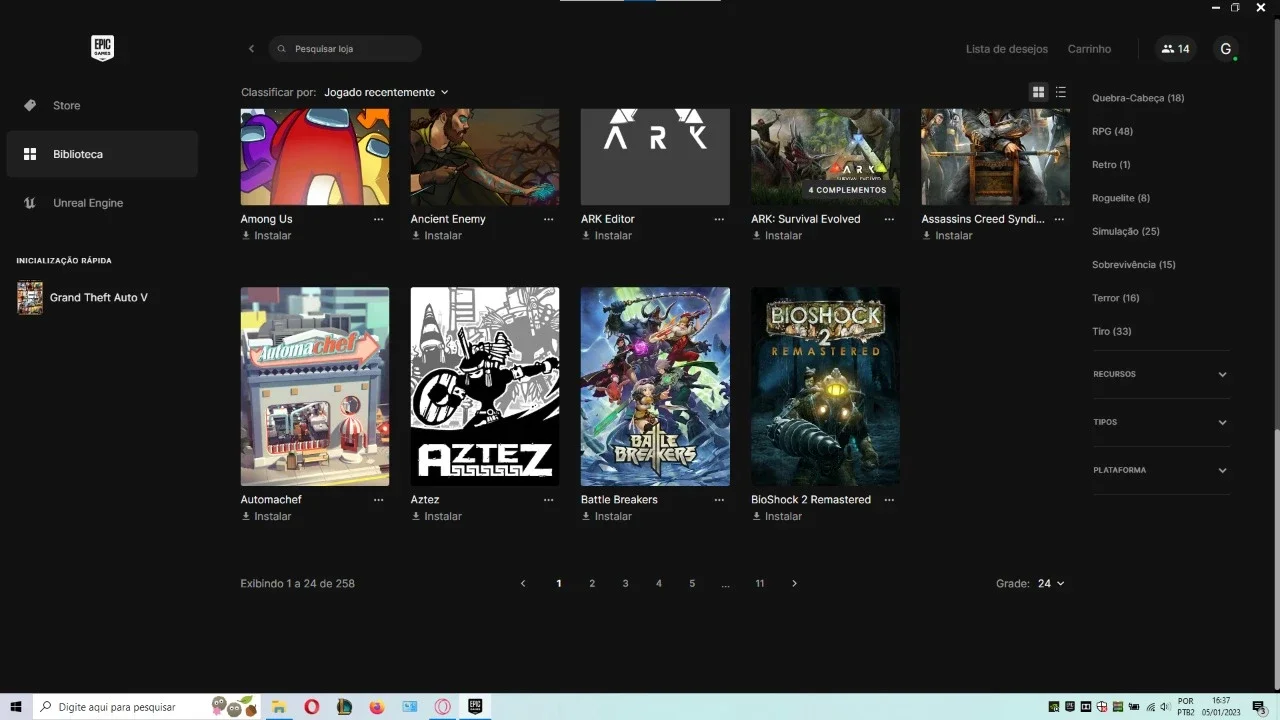Expand the TIPOS filter section
The width and height of the screenshot is (1280, 720).
(1161, 423)
